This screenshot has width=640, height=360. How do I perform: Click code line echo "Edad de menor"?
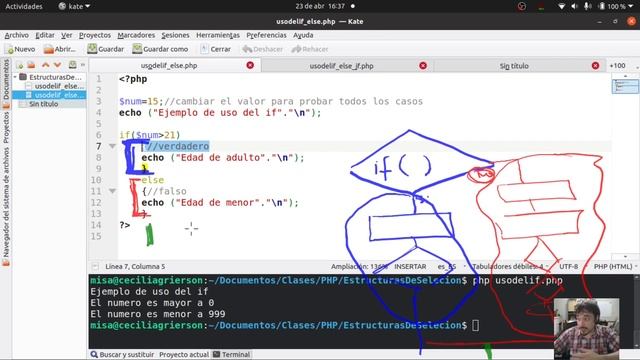[x=220, y=203]
